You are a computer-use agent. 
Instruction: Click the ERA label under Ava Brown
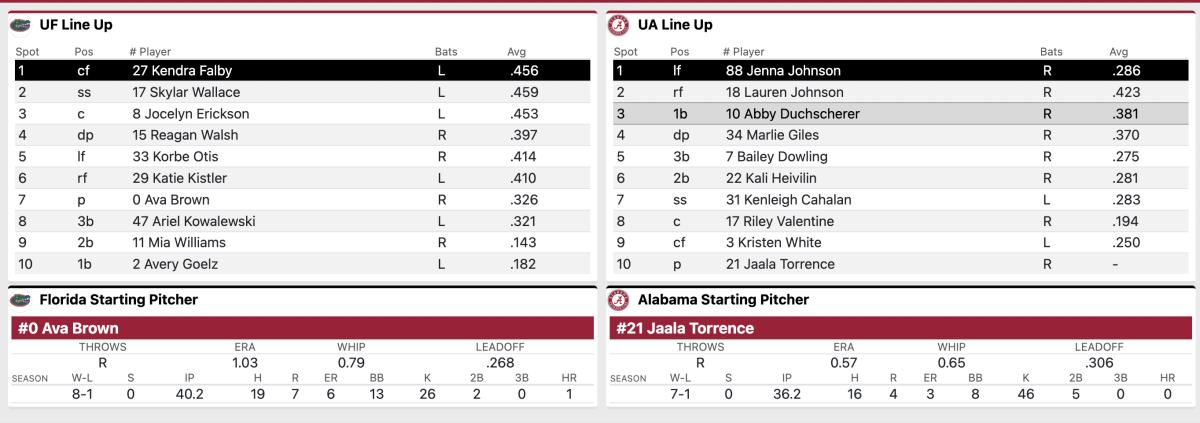[x=243, y=347]
